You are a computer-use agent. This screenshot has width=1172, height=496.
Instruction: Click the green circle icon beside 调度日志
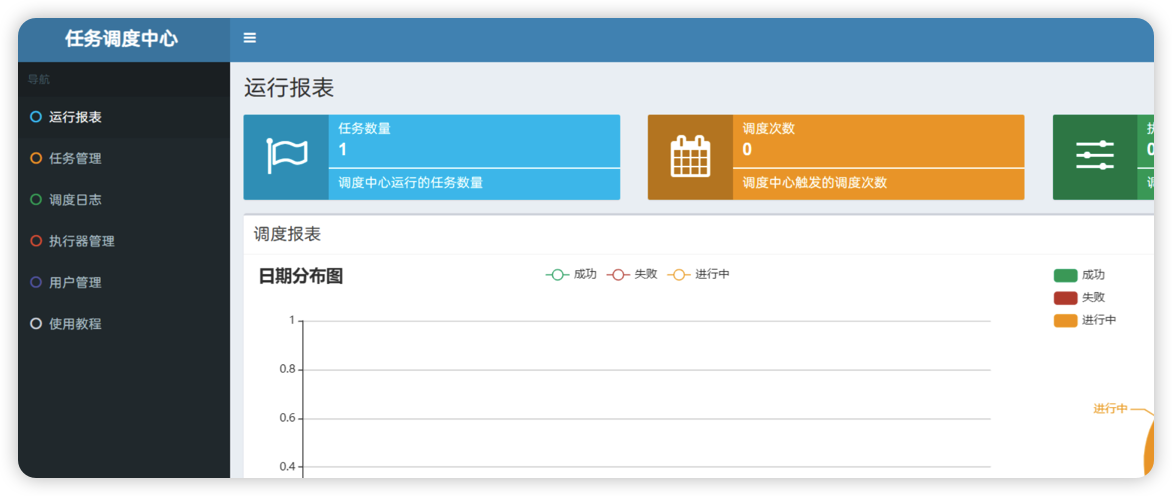[36, 199]
